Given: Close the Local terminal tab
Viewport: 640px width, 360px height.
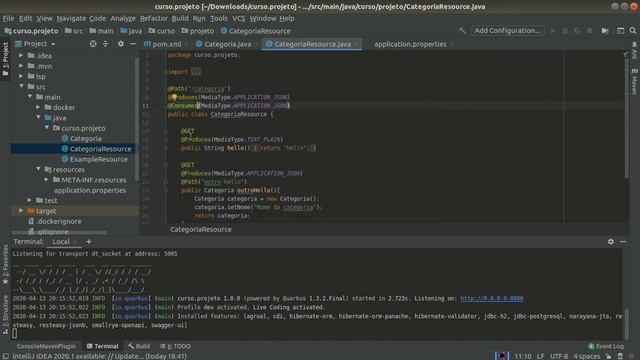Looking at the screenshot, I should (x=76, y=242).
